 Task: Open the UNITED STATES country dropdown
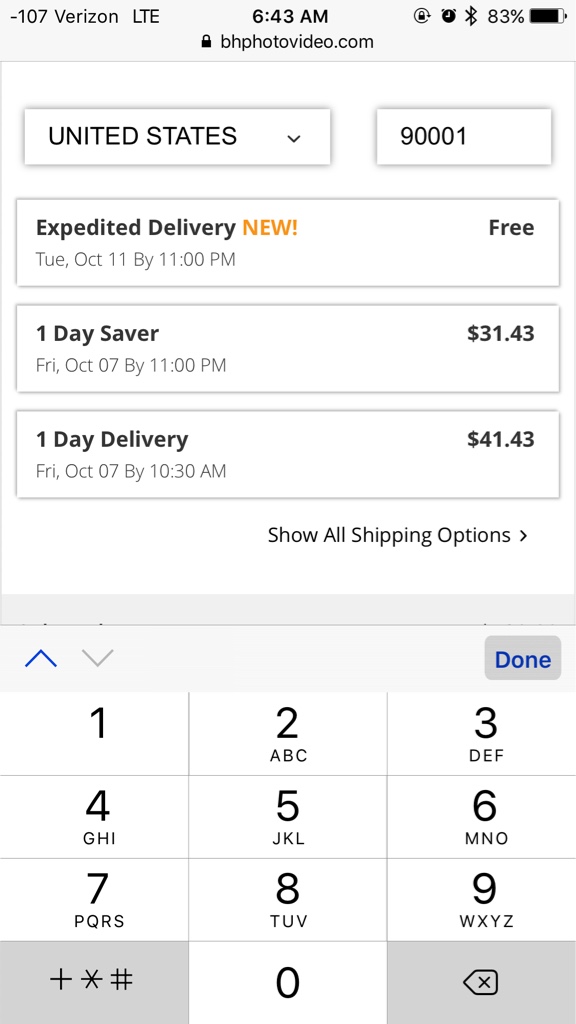tap(178, 136)
